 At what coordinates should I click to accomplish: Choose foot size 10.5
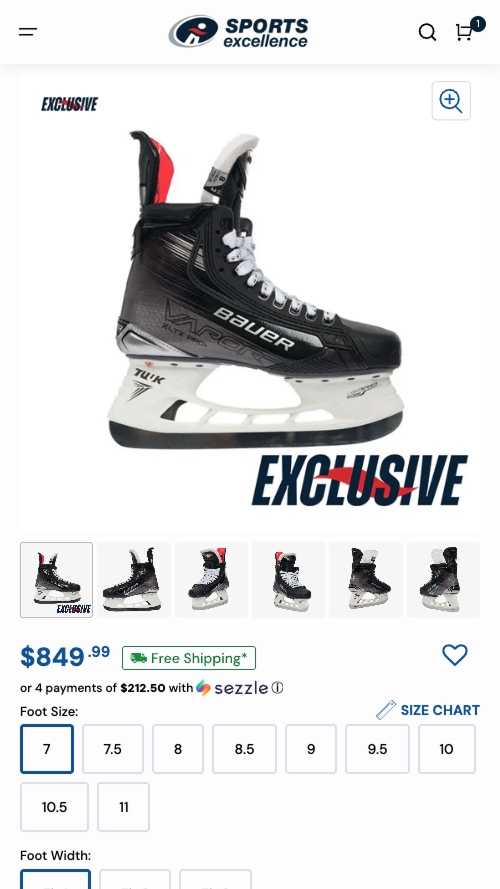(x=54, y=807)
